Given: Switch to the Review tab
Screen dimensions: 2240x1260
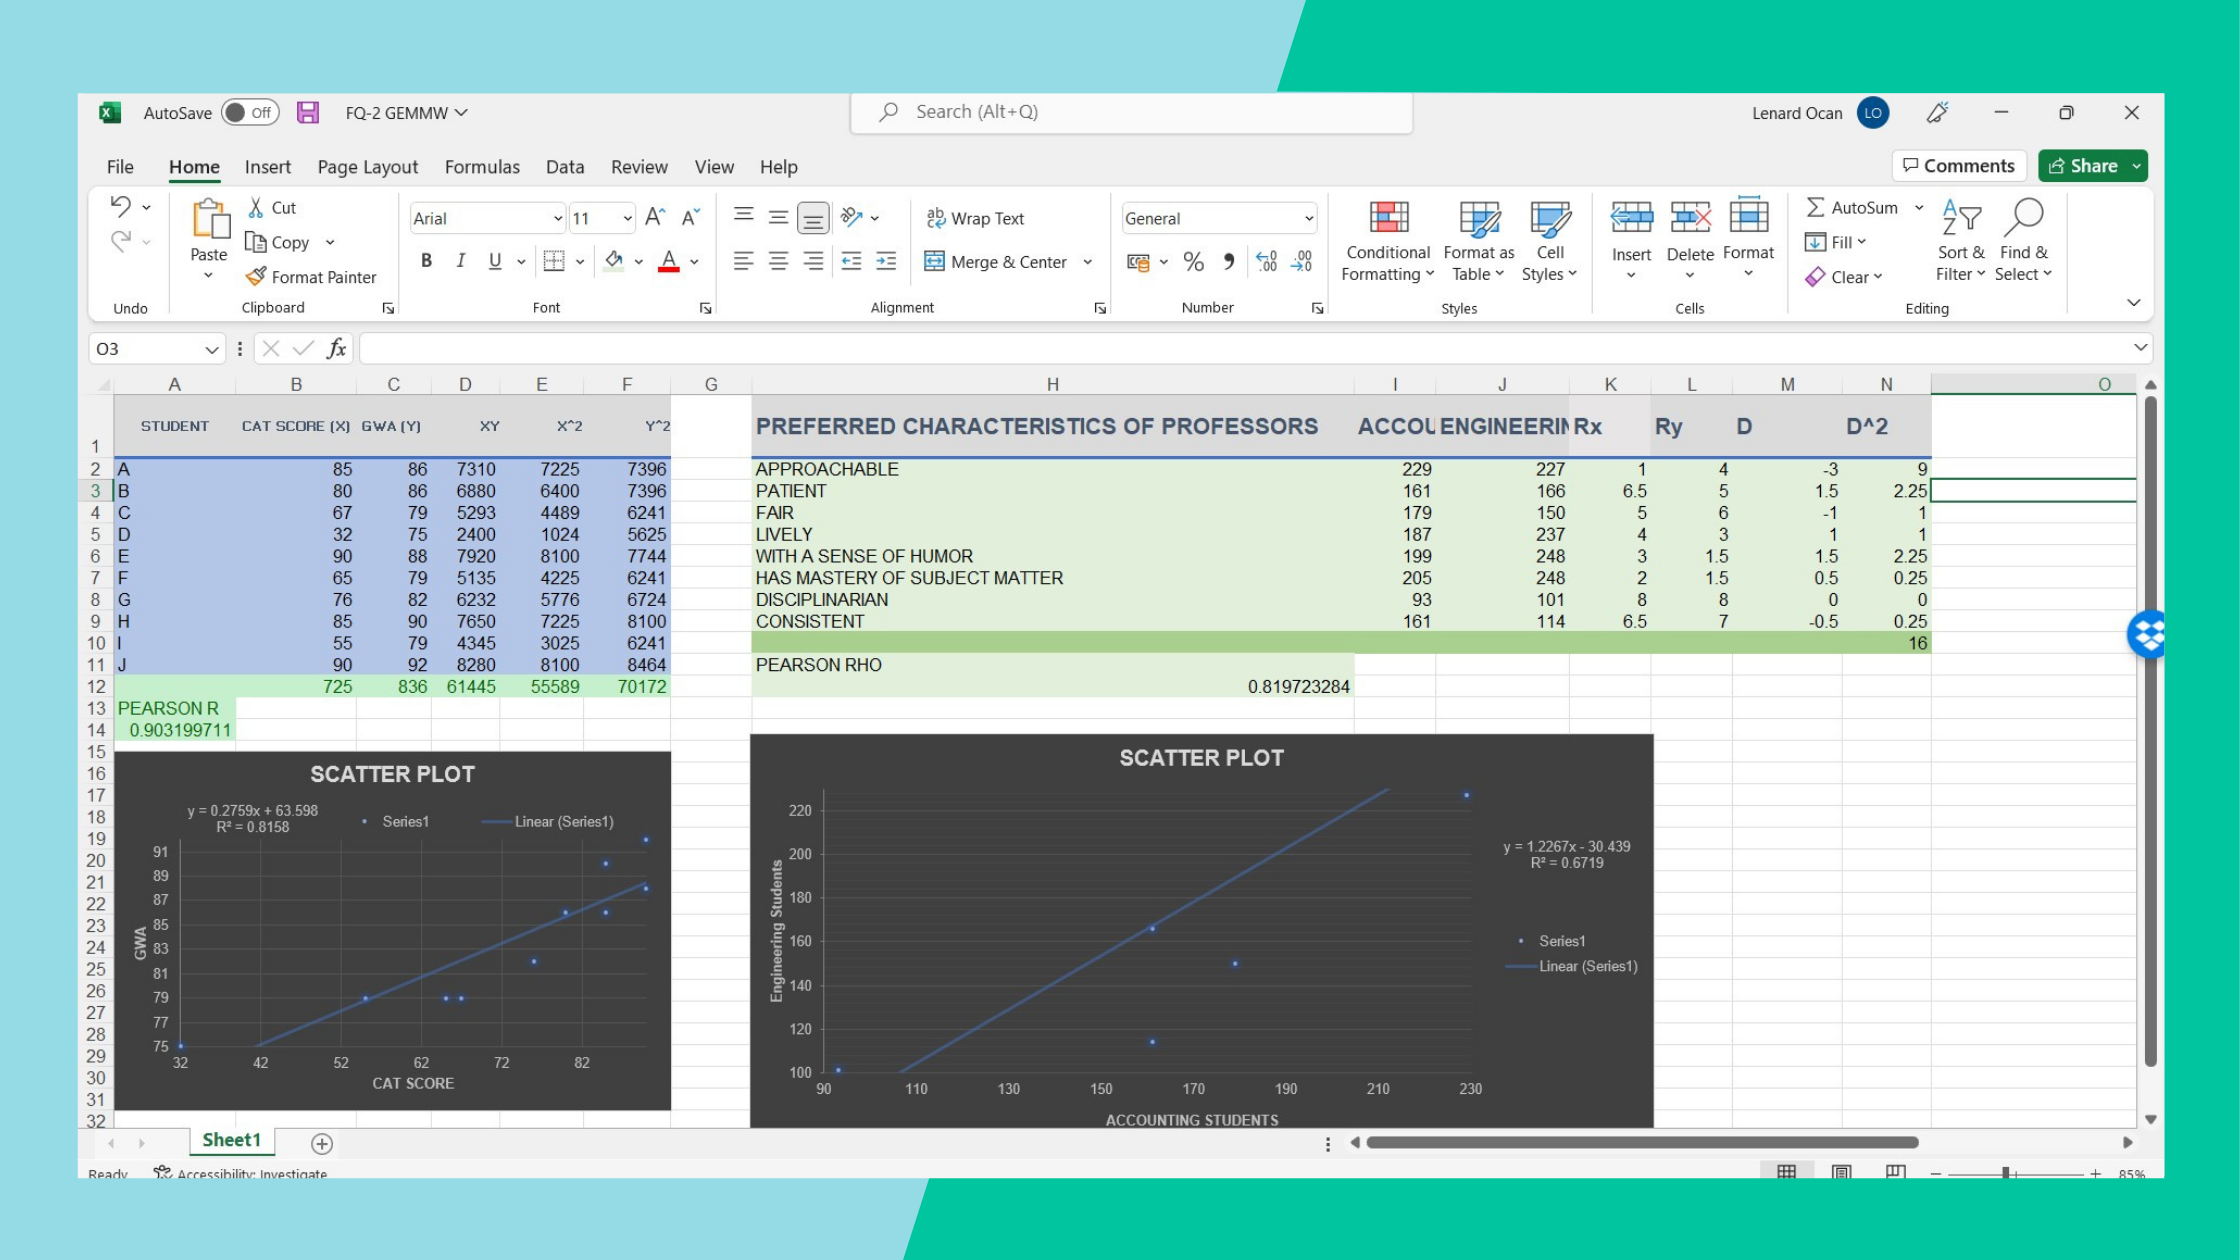Looking at the screenshot, I should 639,167.
